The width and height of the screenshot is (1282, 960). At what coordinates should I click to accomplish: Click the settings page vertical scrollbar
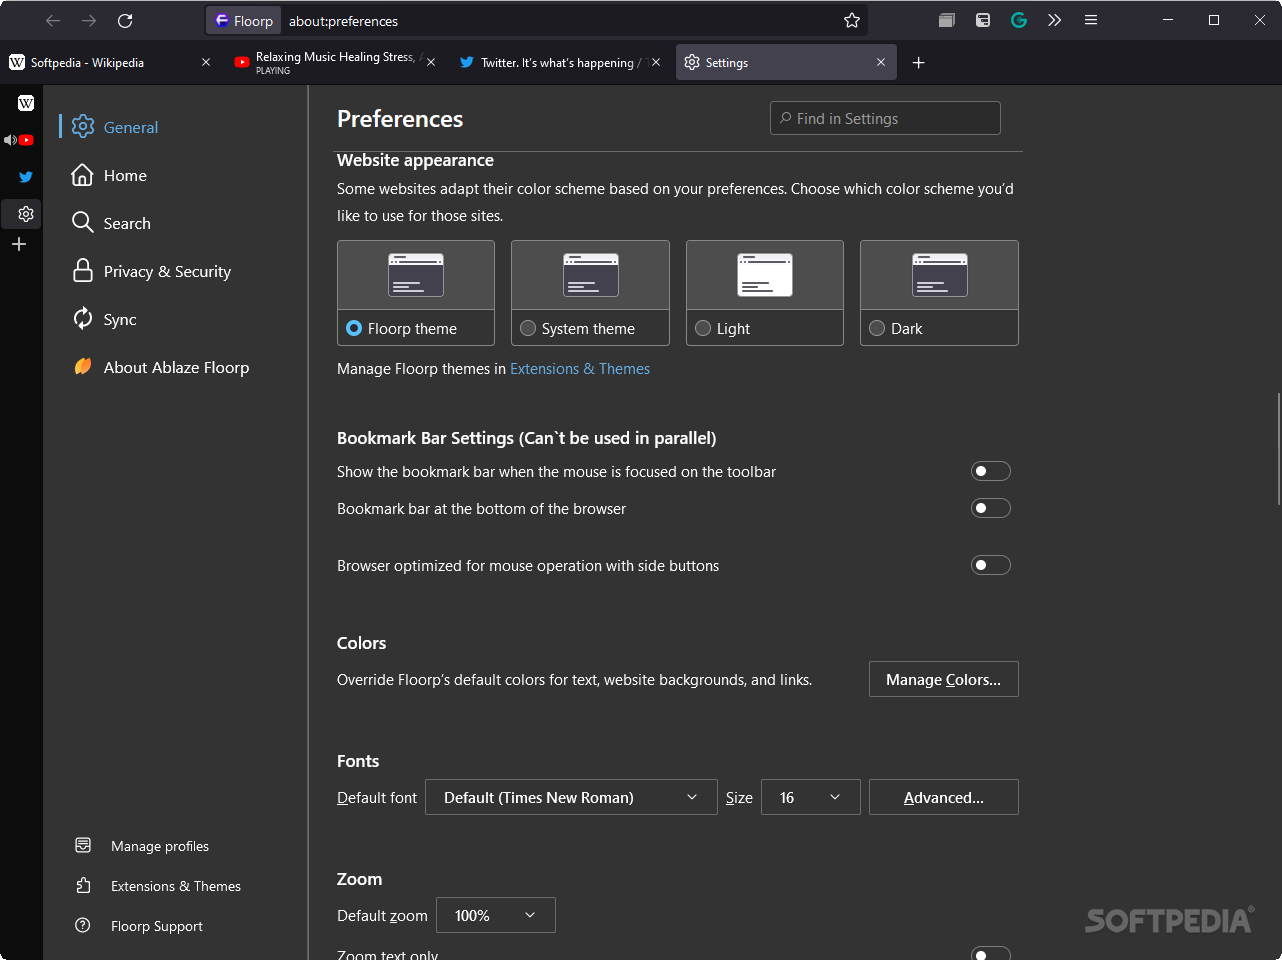coord(1278,450)
